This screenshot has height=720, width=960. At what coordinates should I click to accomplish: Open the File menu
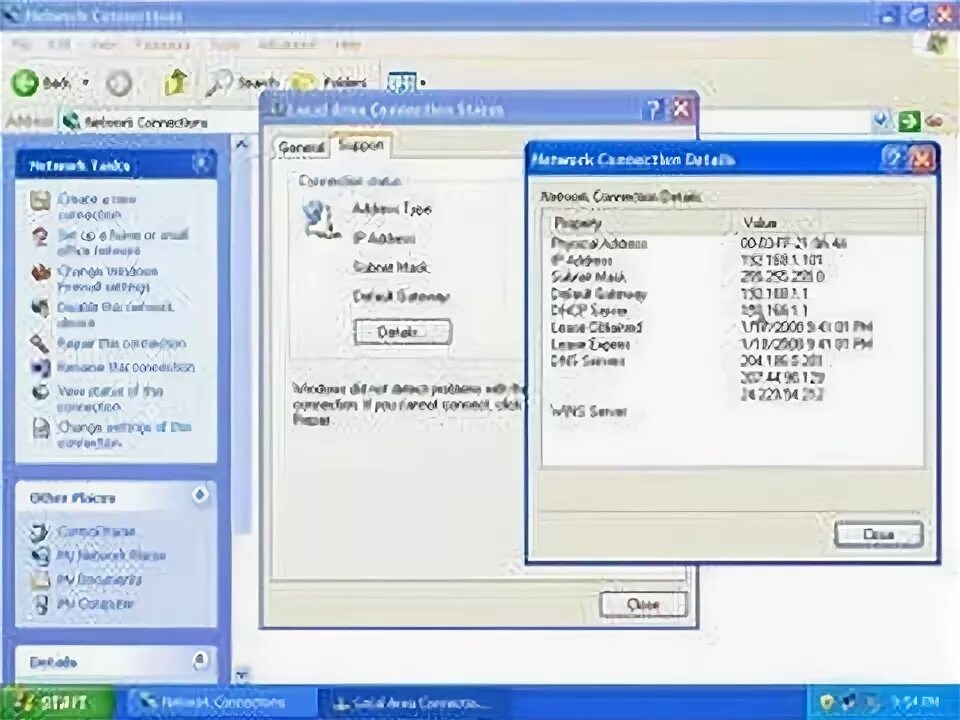point(21,45)
